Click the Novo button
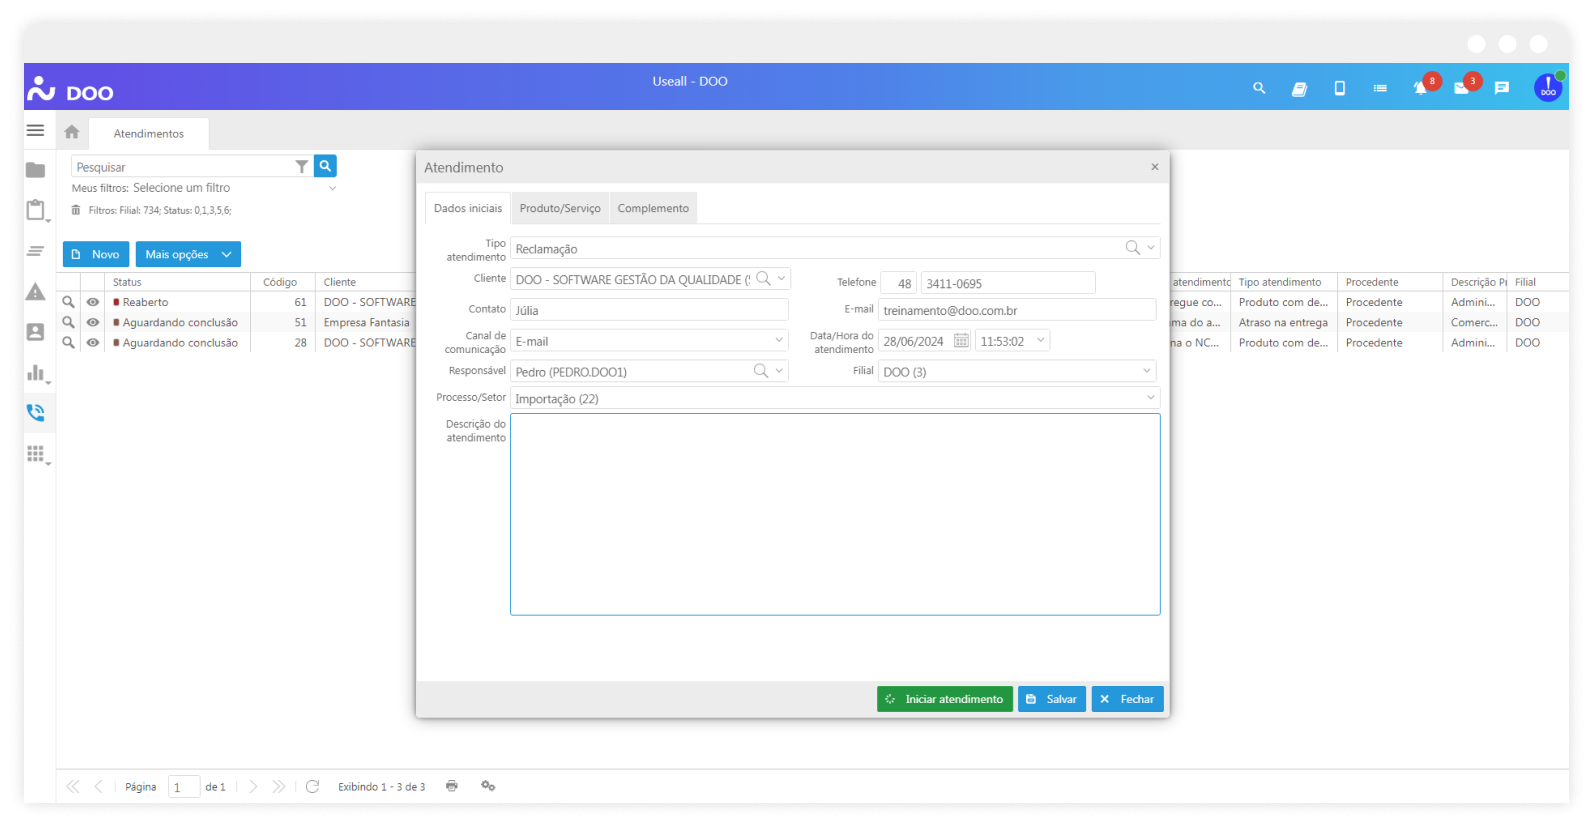 96,254
